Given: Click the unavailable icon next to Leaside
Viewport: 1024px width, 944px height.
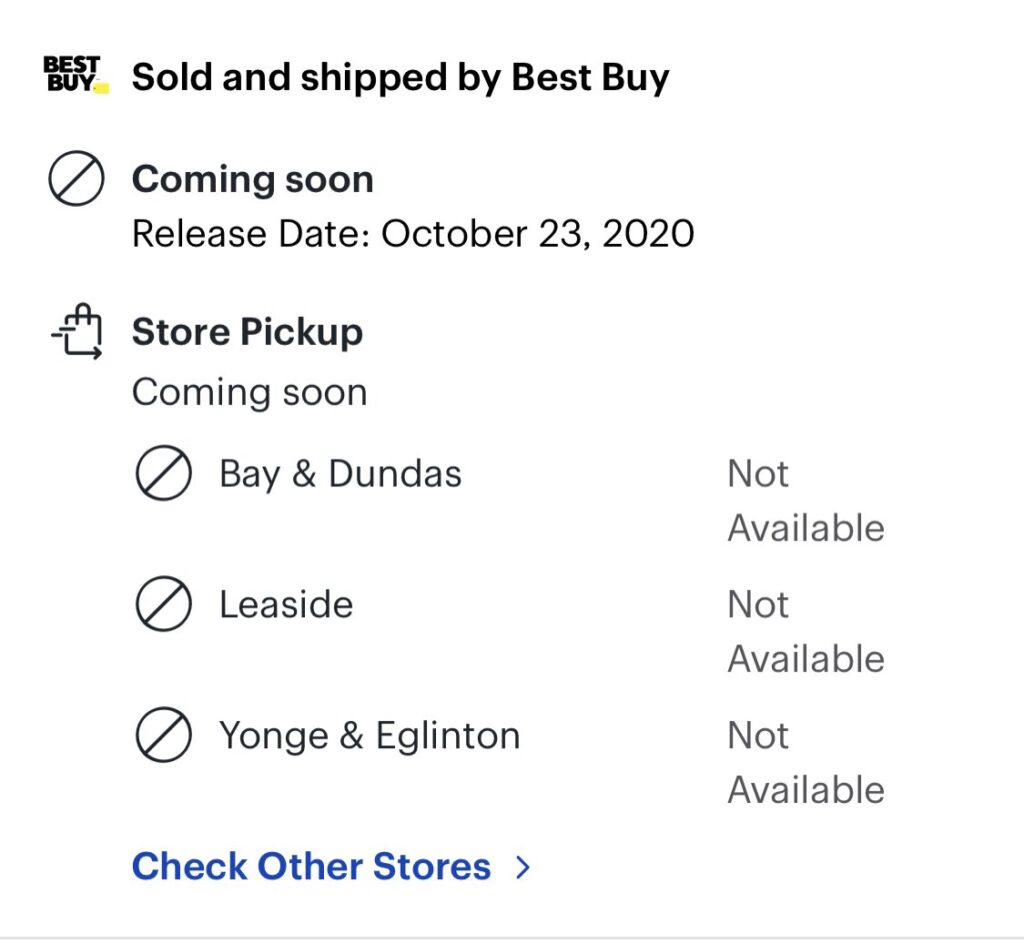Looking at the screenshot, I should click(163, 604).
